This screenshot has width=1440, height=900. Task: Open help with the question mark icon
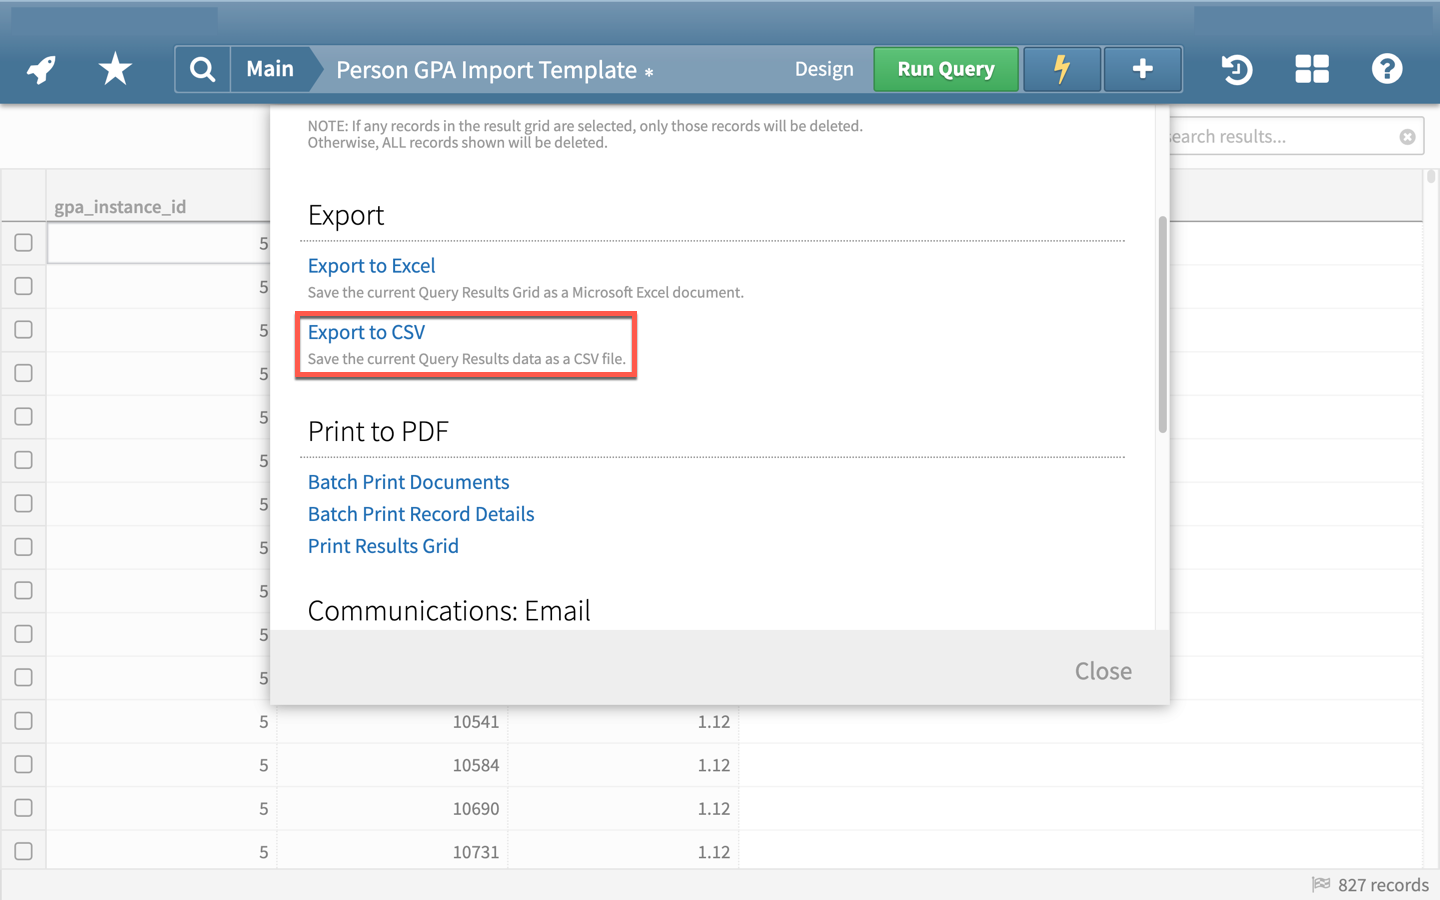coord(1386,69)
